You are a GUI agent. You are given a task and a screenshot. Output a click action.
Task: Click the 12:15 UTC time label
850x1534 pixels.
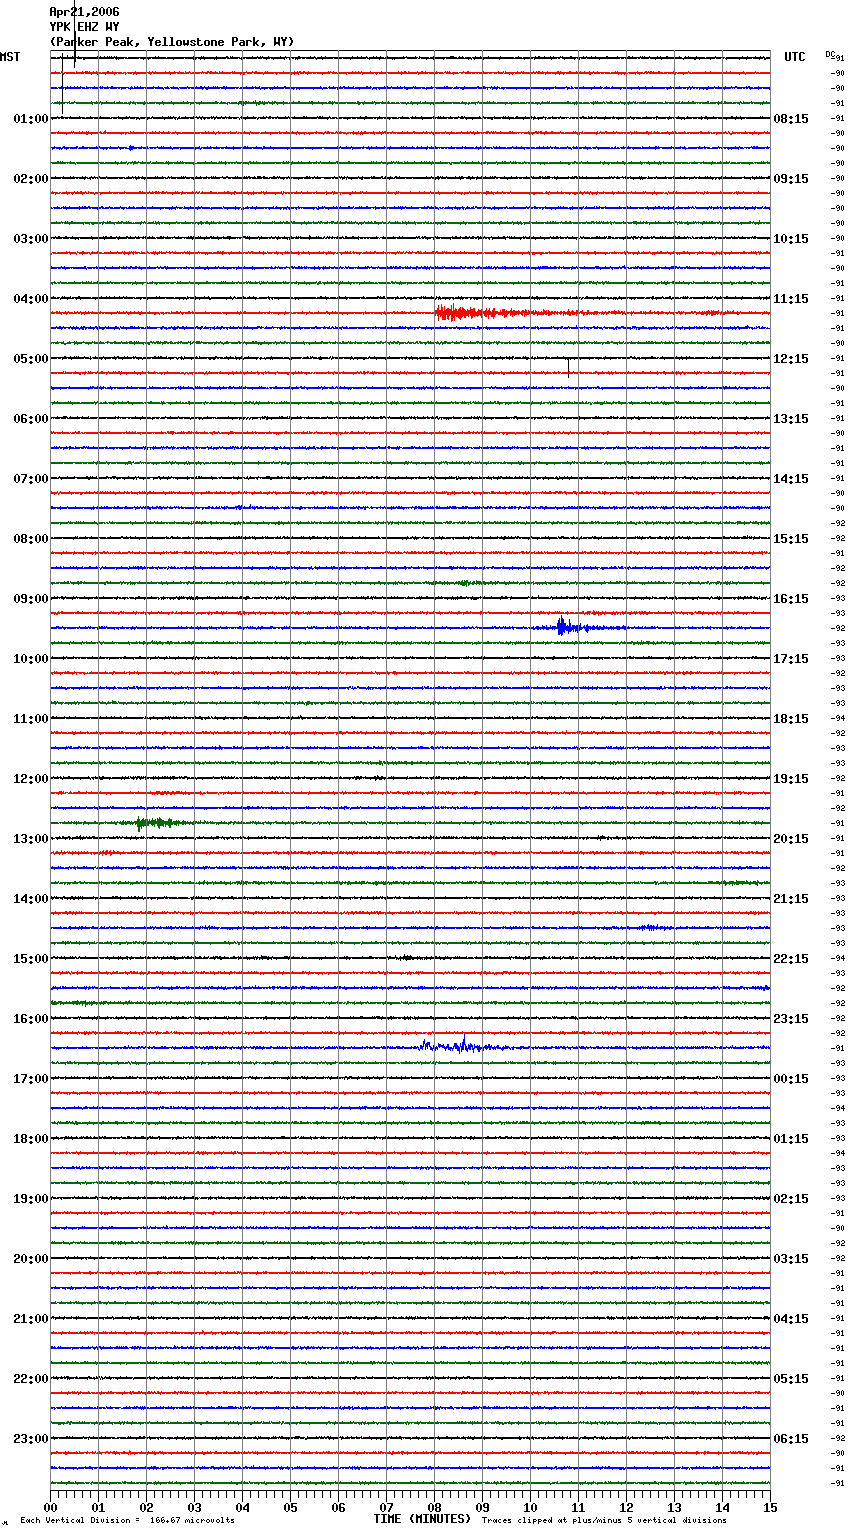coord(791,359)
